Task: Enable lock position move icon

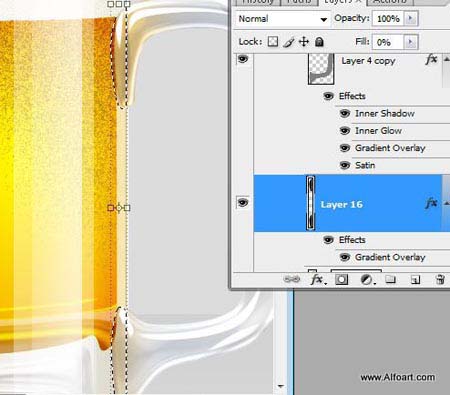Action: pos(304,42)
